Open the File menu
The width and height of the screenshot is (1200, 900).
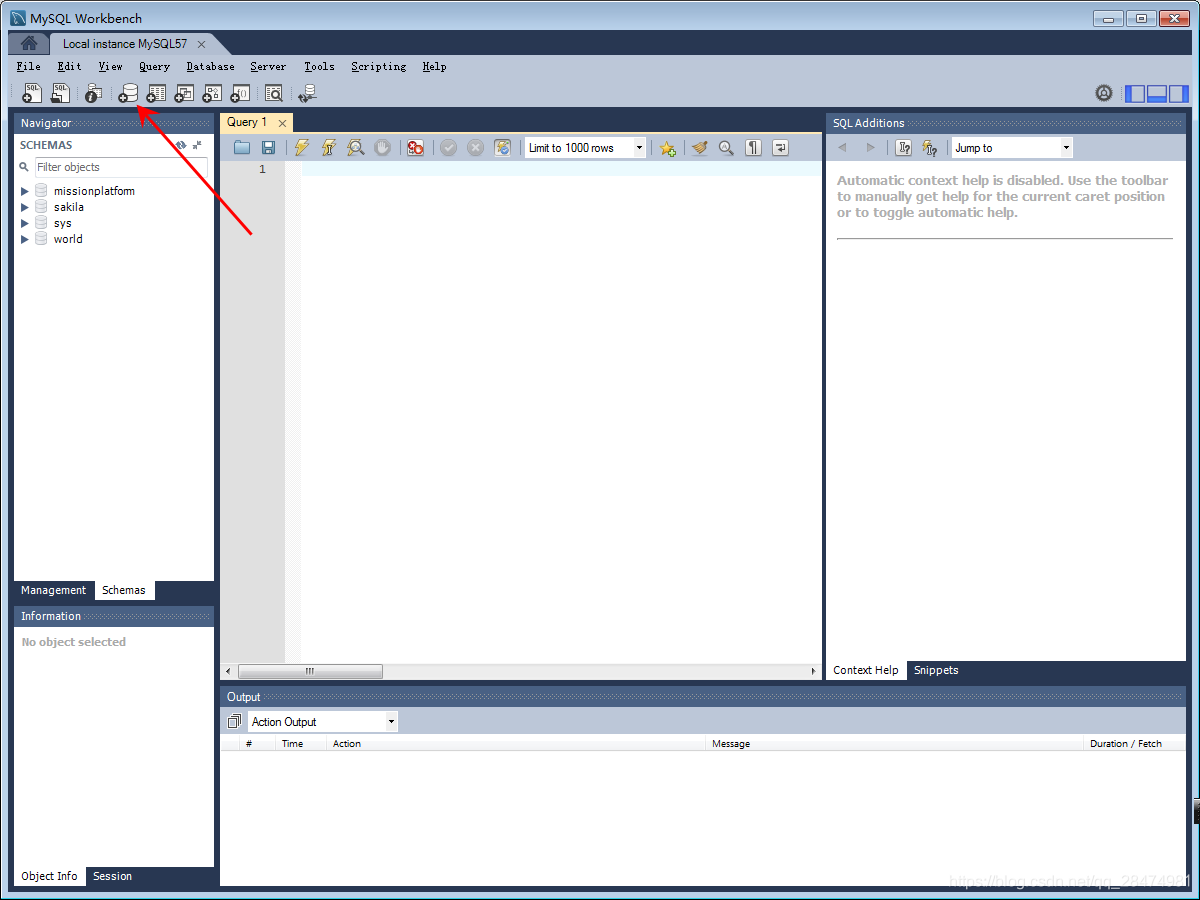click(29, 66)
